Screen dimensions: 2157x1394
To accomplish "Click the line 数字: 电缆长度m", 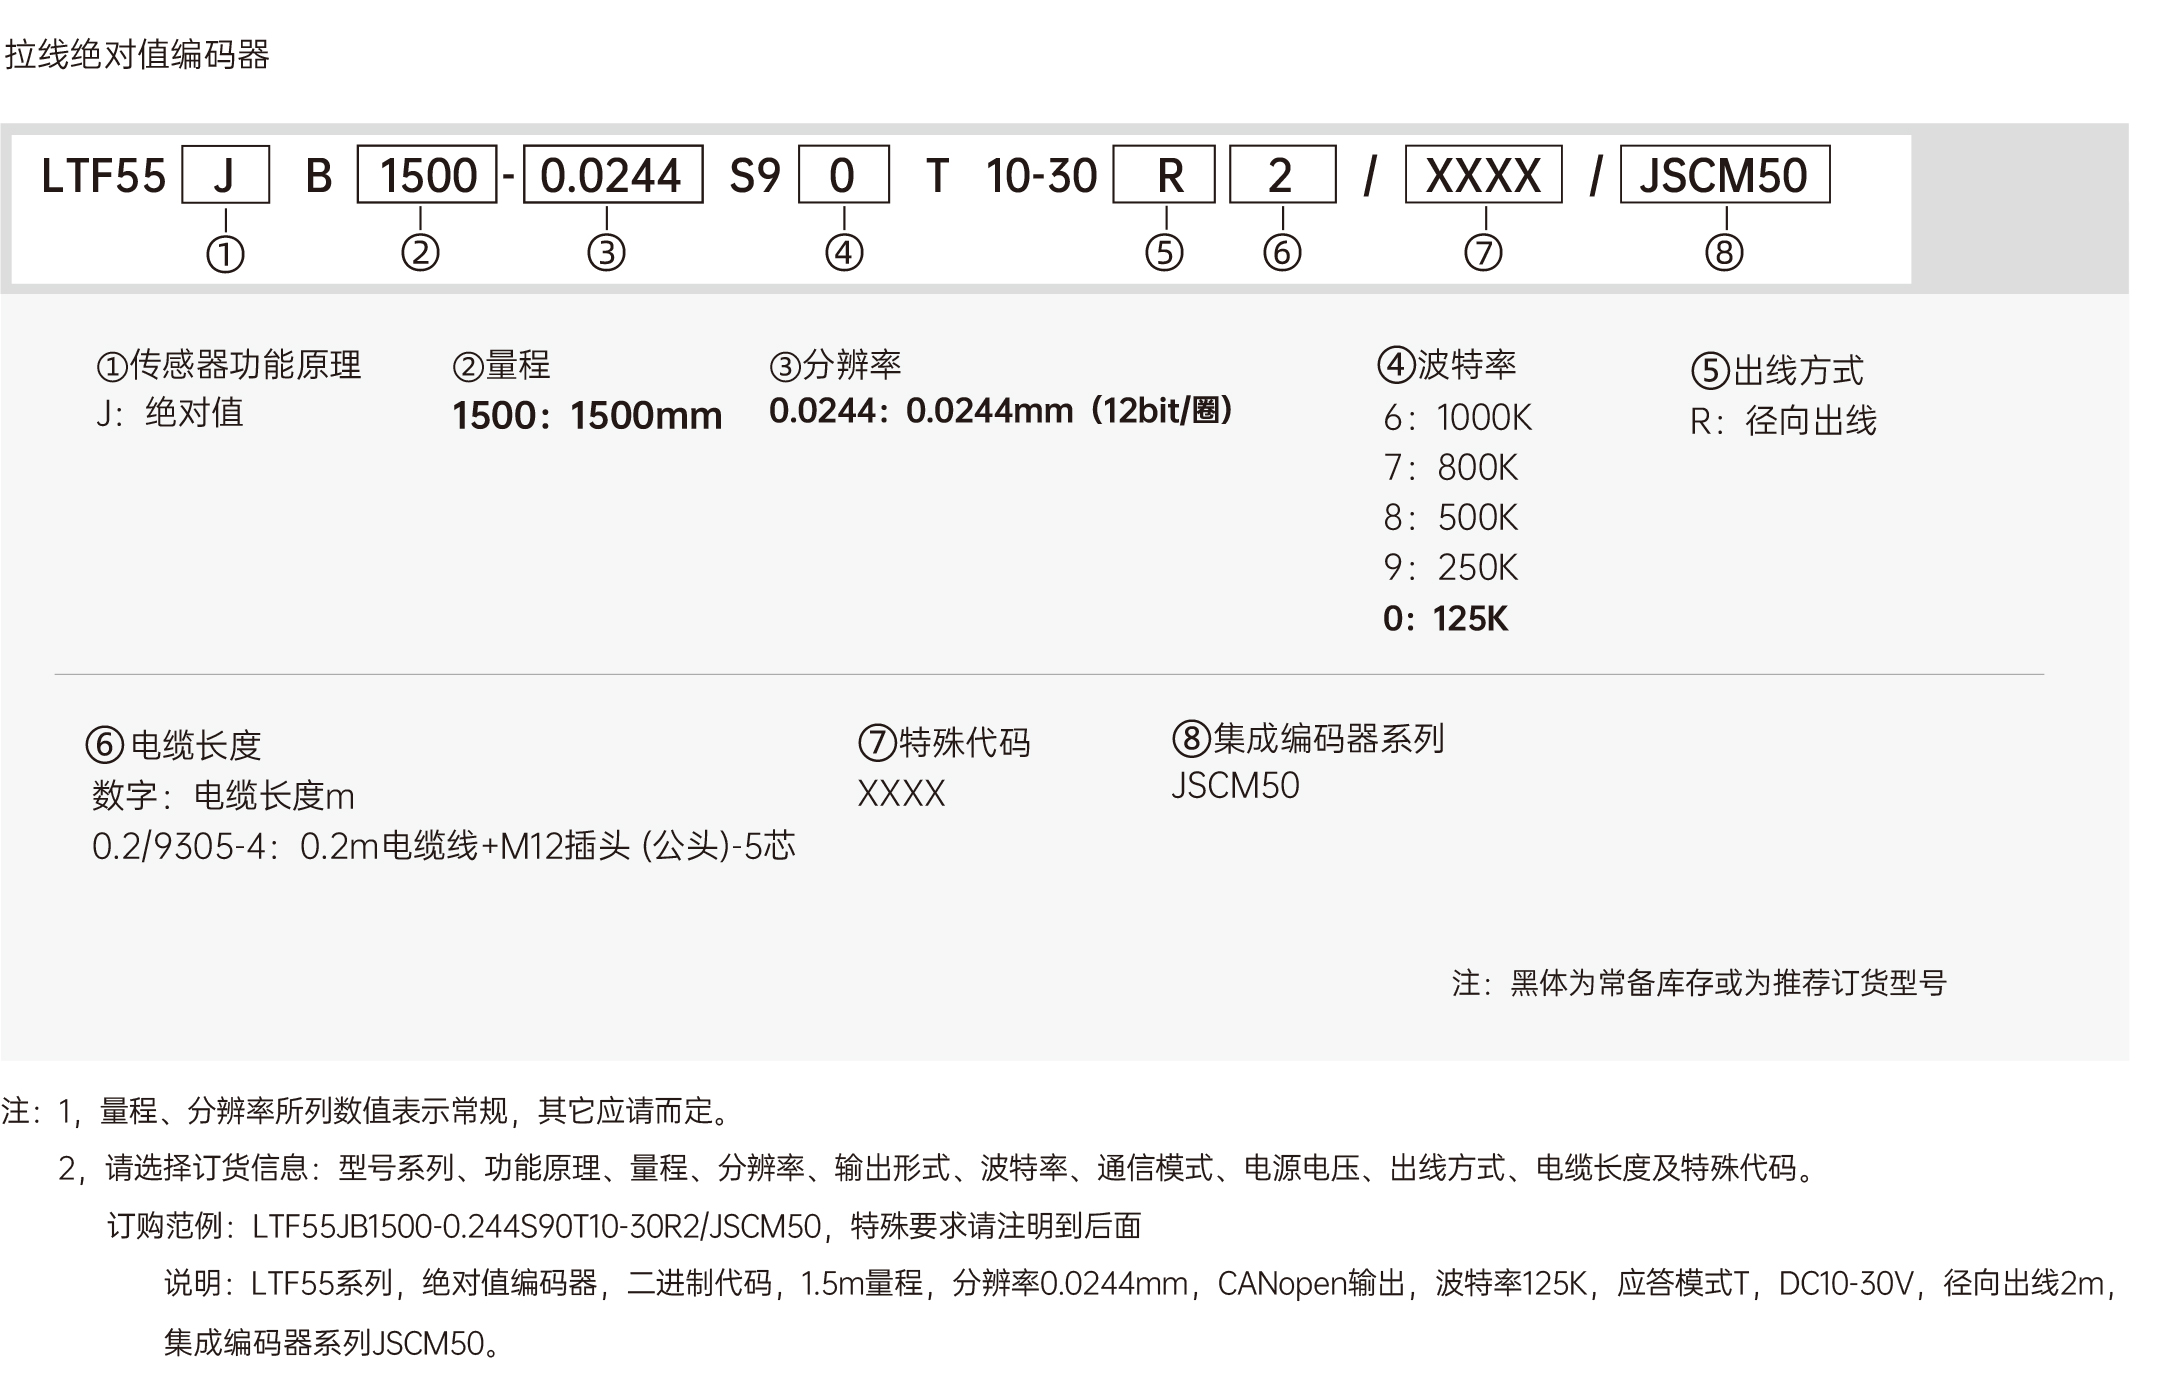I will point(223,796).
